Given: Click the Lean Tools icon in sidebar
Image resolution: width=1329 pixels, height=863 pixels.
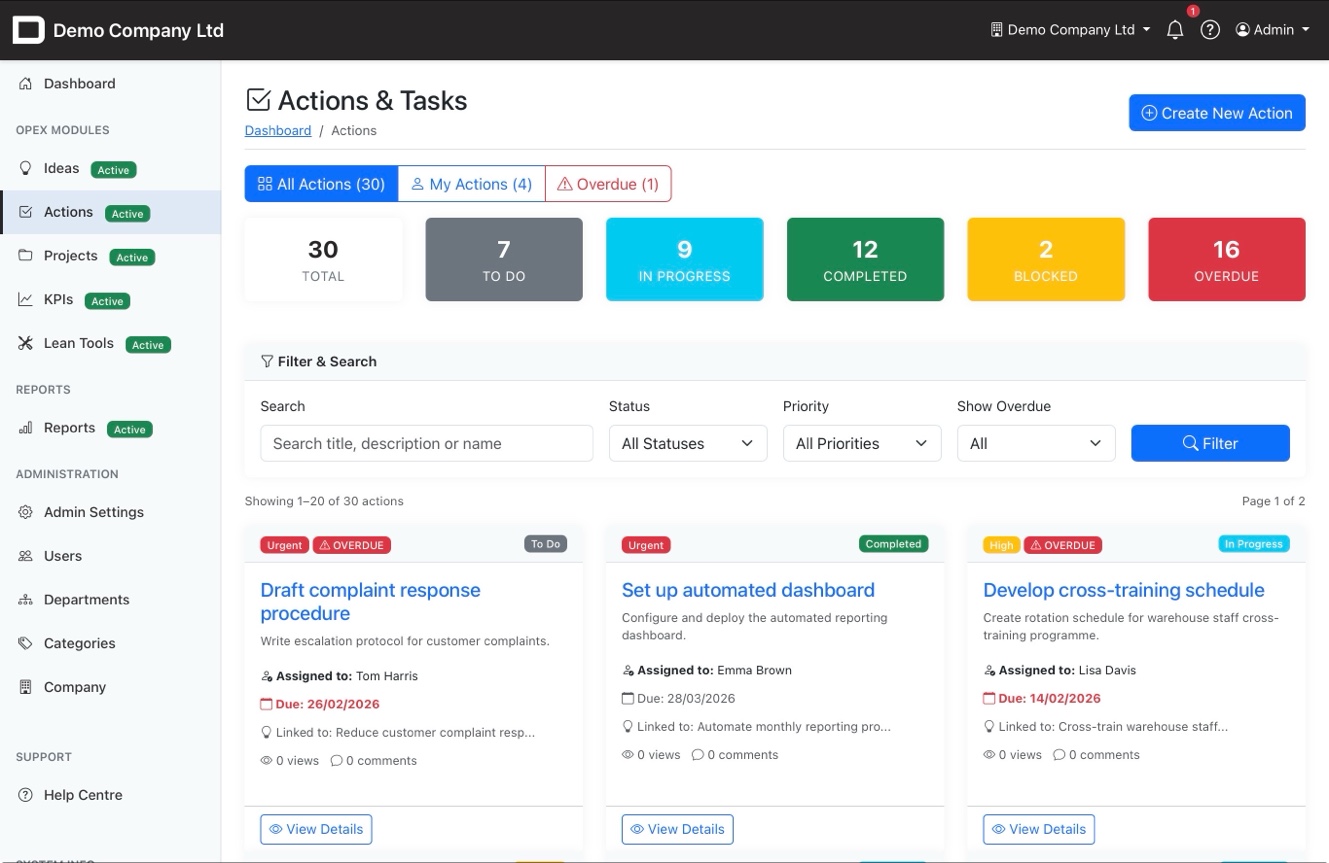Looking at the screenshot, I should pos(25,343).
